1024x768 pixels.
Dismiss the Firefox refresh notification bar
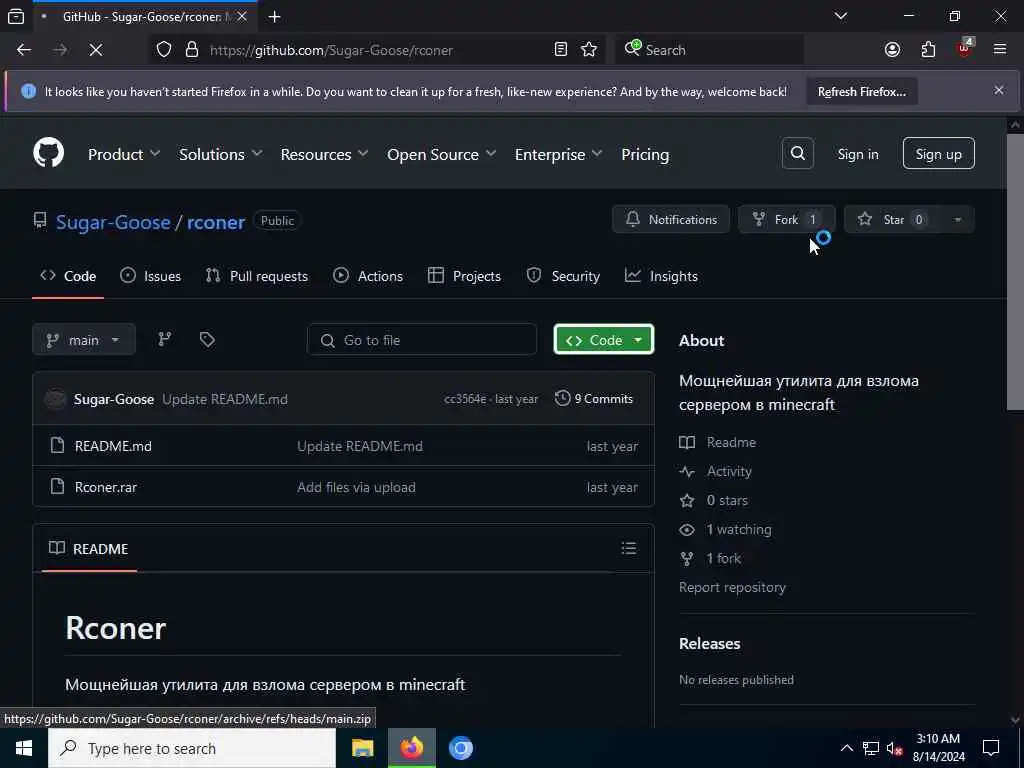coord(999,91)
